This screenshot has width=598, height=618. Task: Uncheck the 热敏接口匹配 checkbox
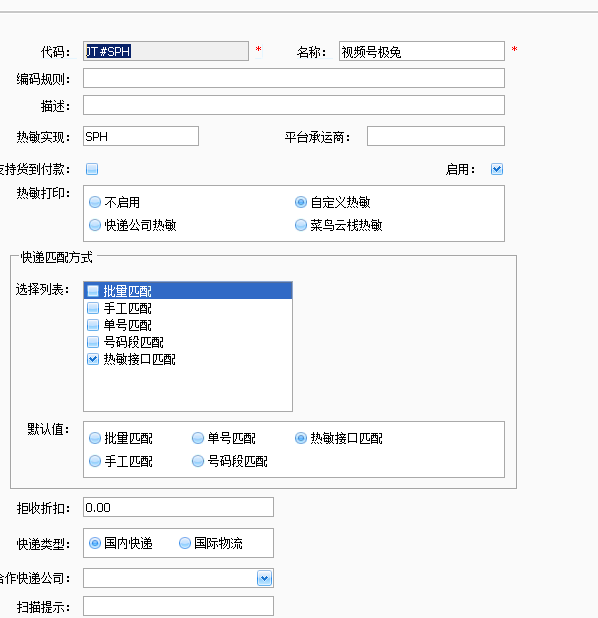click(93, 359)
